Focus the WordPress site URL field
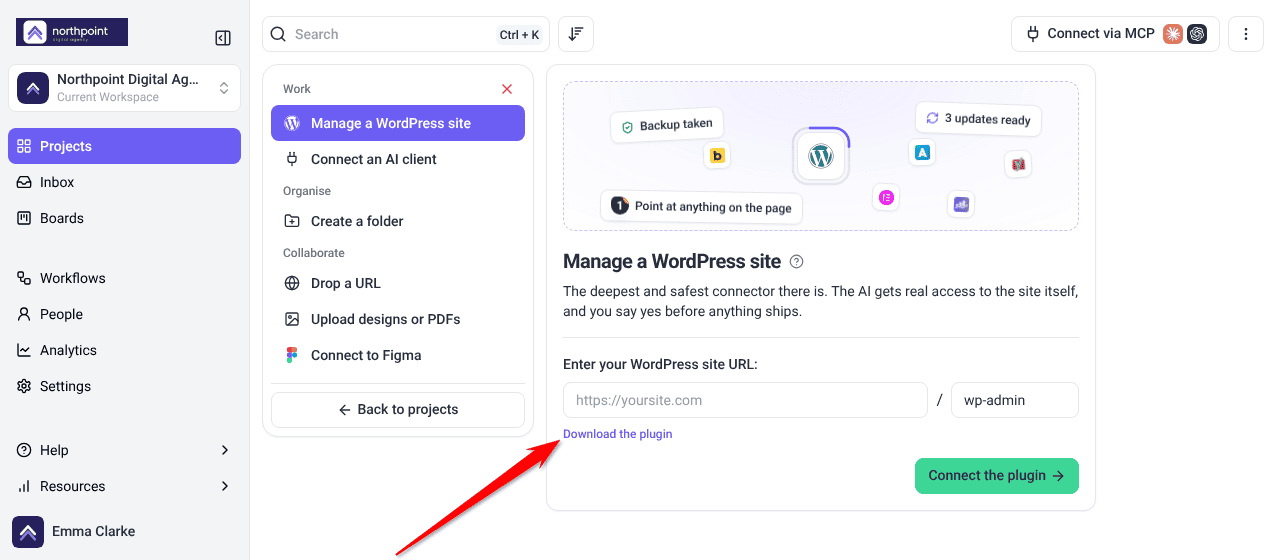This screenshot has width=1280, height=560. pyautogui.click(x=745, y=400)
